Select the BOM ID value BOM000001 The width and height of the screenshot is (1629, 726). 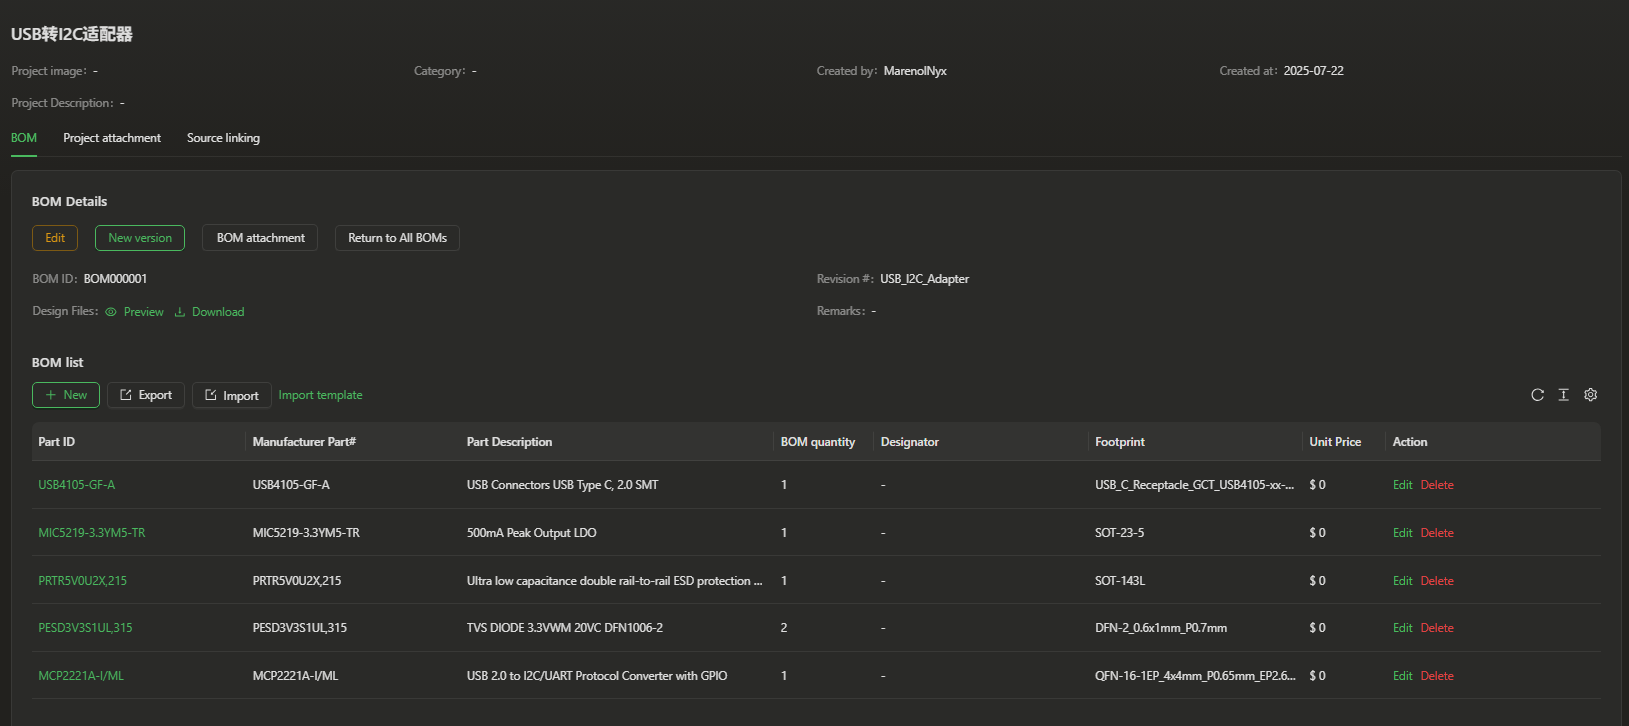pos(115,279)
